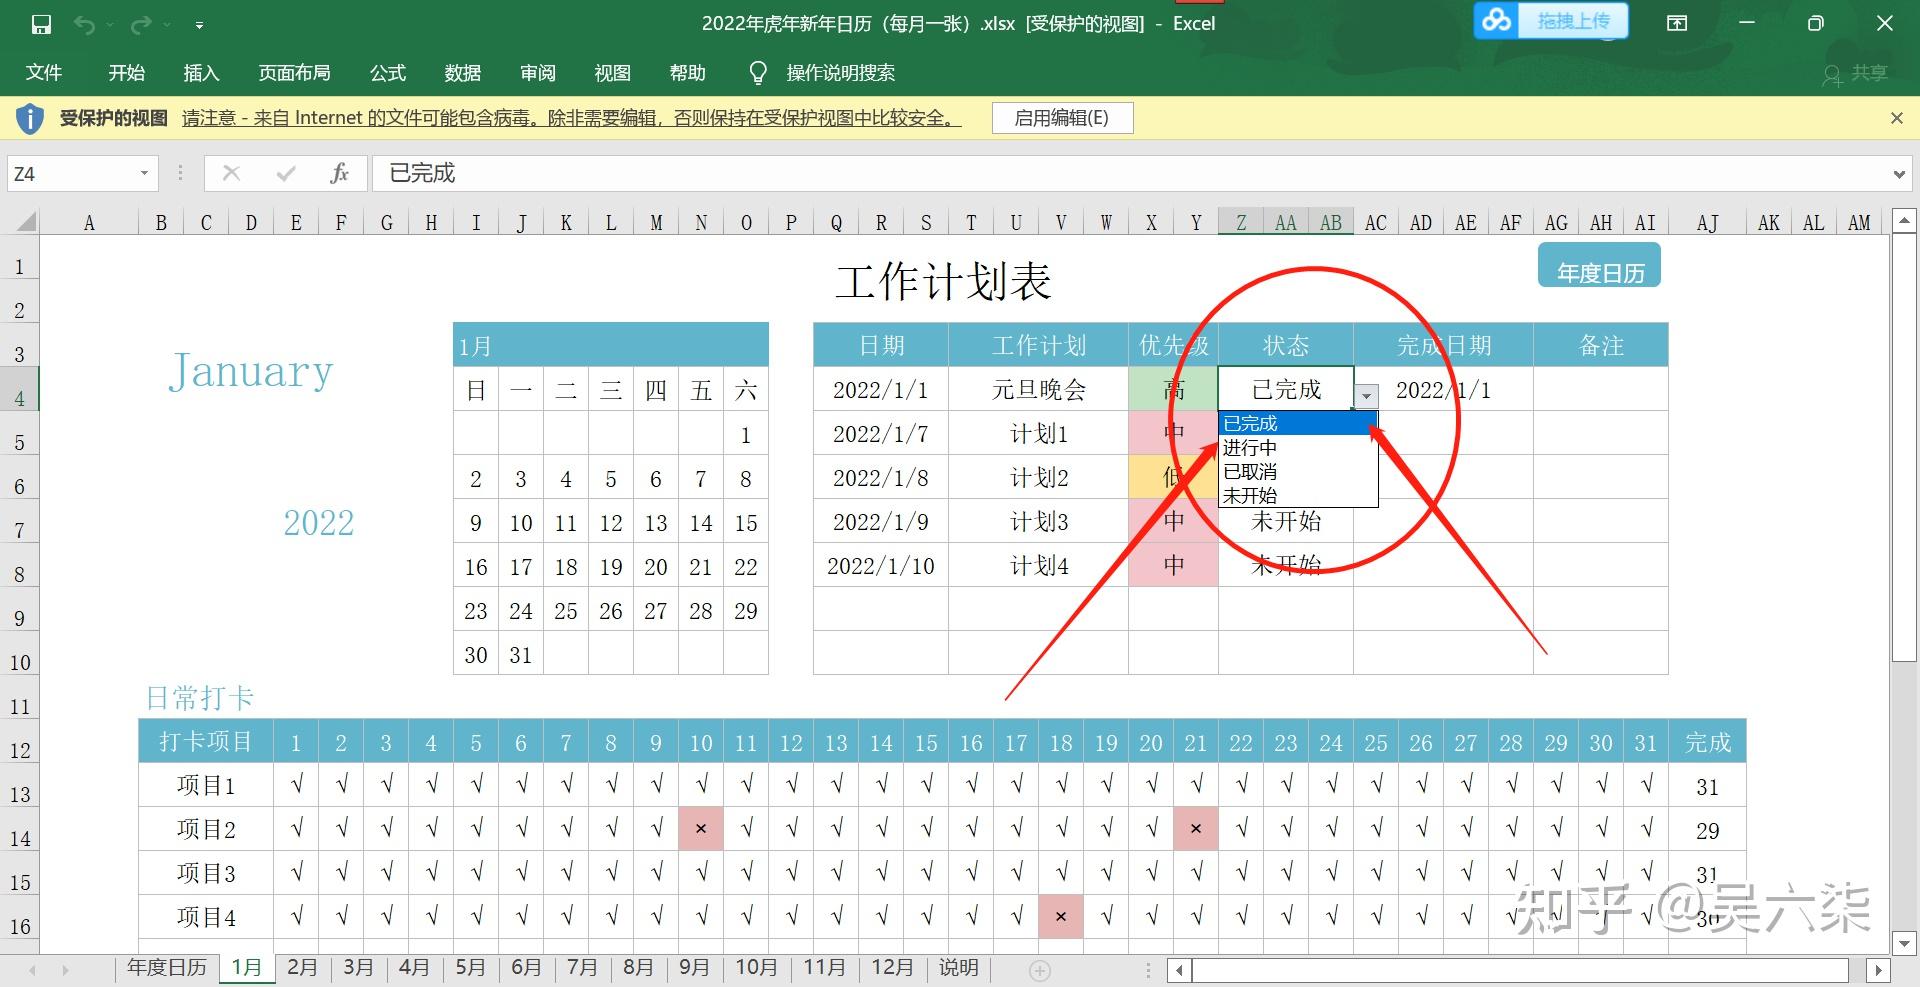Open Ribbon Display Options icon
1920x987 pixels.
(x=1677, y=23)
